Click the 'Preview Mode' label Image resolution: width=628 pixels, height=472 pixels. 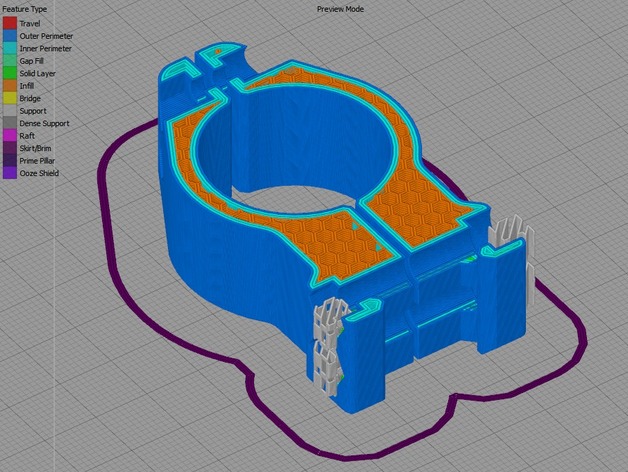click(340, 9)
